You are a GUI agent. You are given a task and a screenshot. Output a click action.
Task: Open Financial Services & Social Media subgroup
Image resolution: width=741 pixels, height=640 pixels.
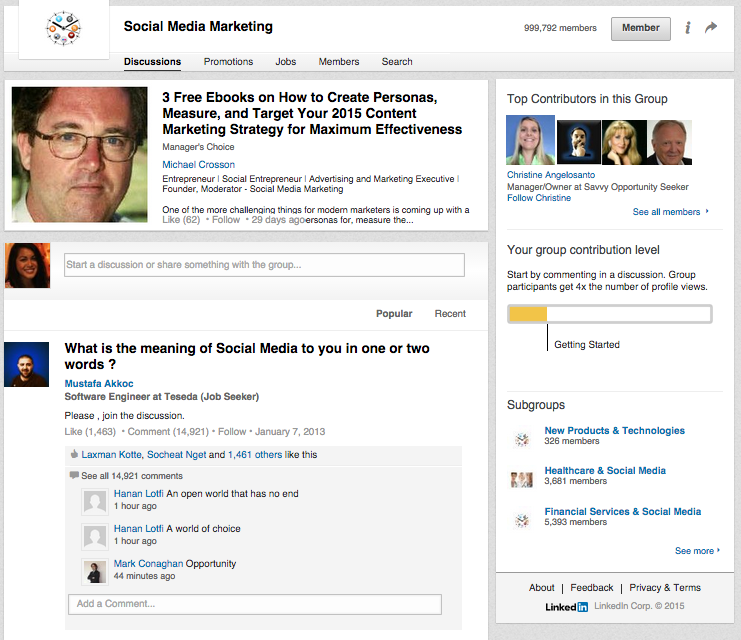click(x=622, y=511)
